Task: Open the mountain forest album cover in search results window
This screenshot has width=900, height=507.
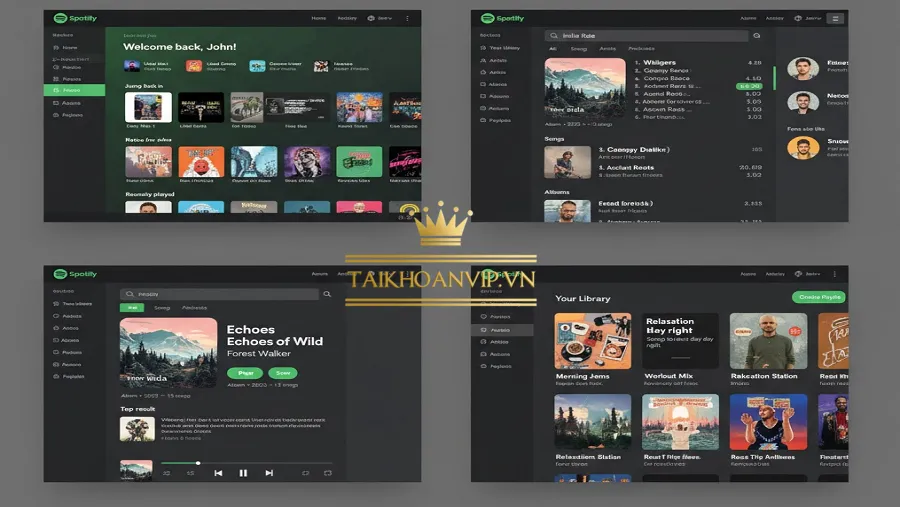Action: click(585, 88)
